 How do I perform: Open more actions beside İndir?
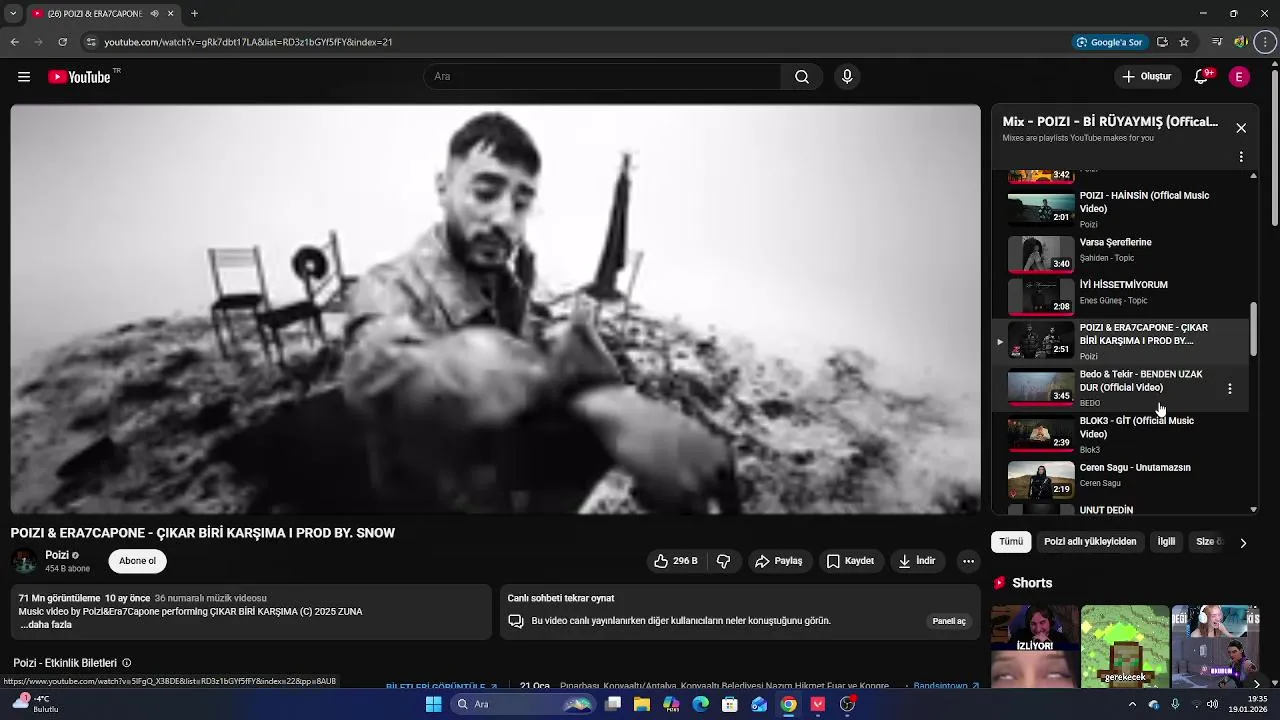(968, 561)
